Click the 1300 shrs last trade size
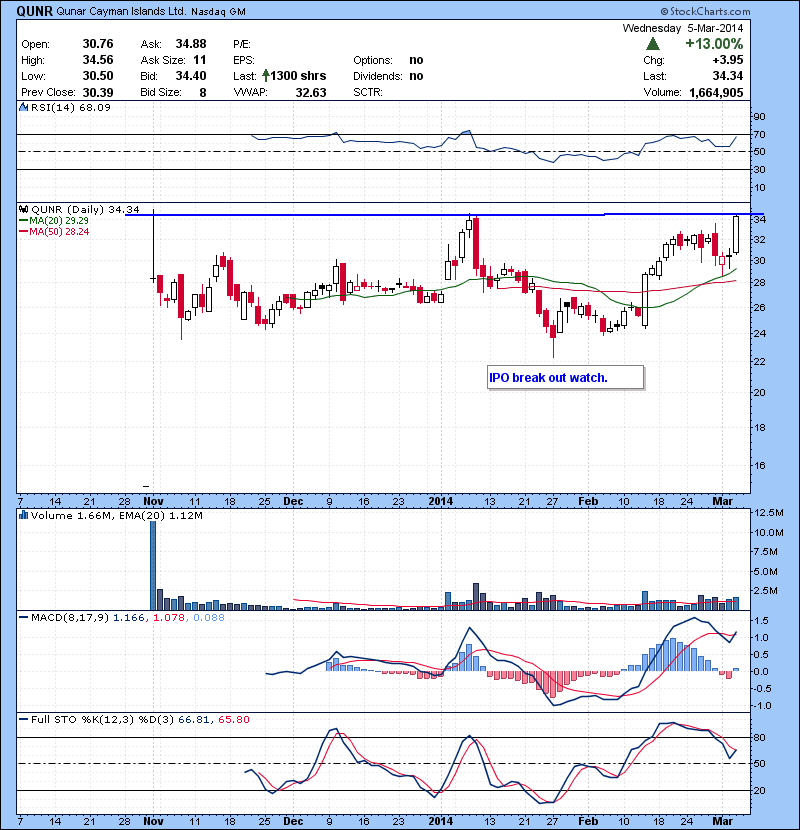800x830 pixels. (x=298, y=76)
